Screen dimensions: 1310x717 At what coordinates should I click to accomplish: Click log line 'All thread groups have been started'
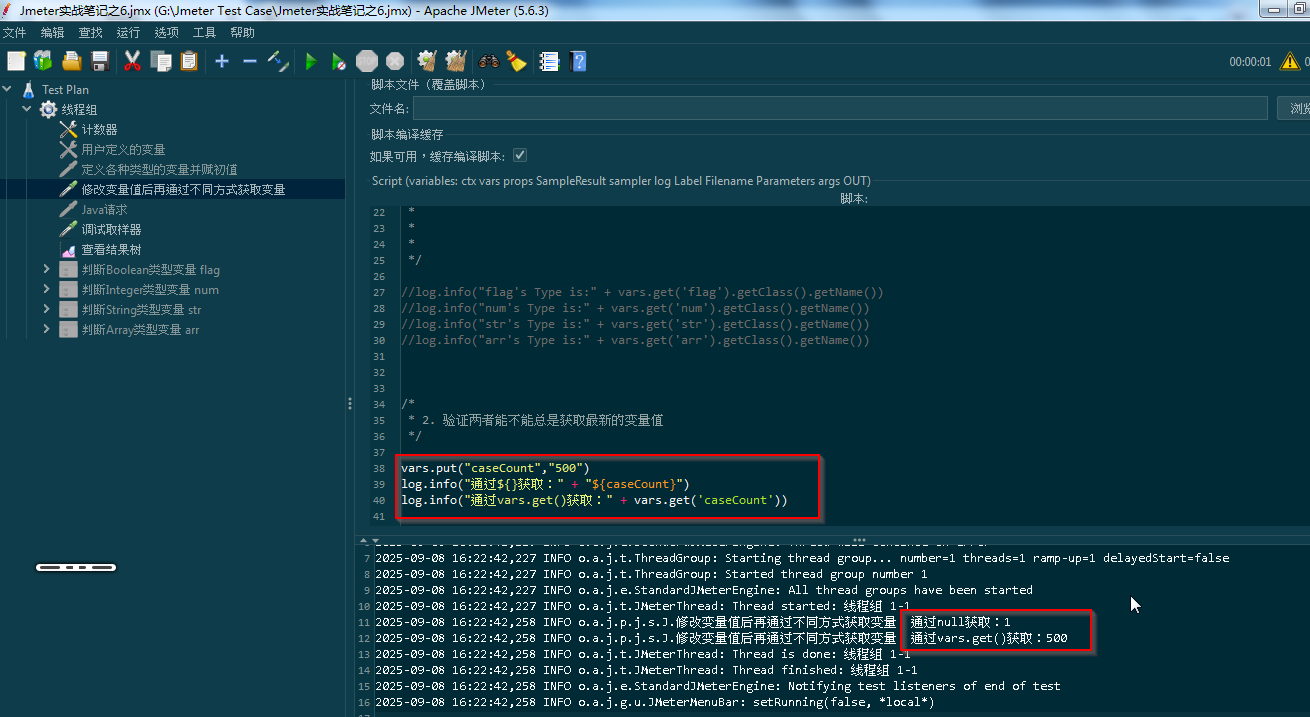tap(704, 590)
